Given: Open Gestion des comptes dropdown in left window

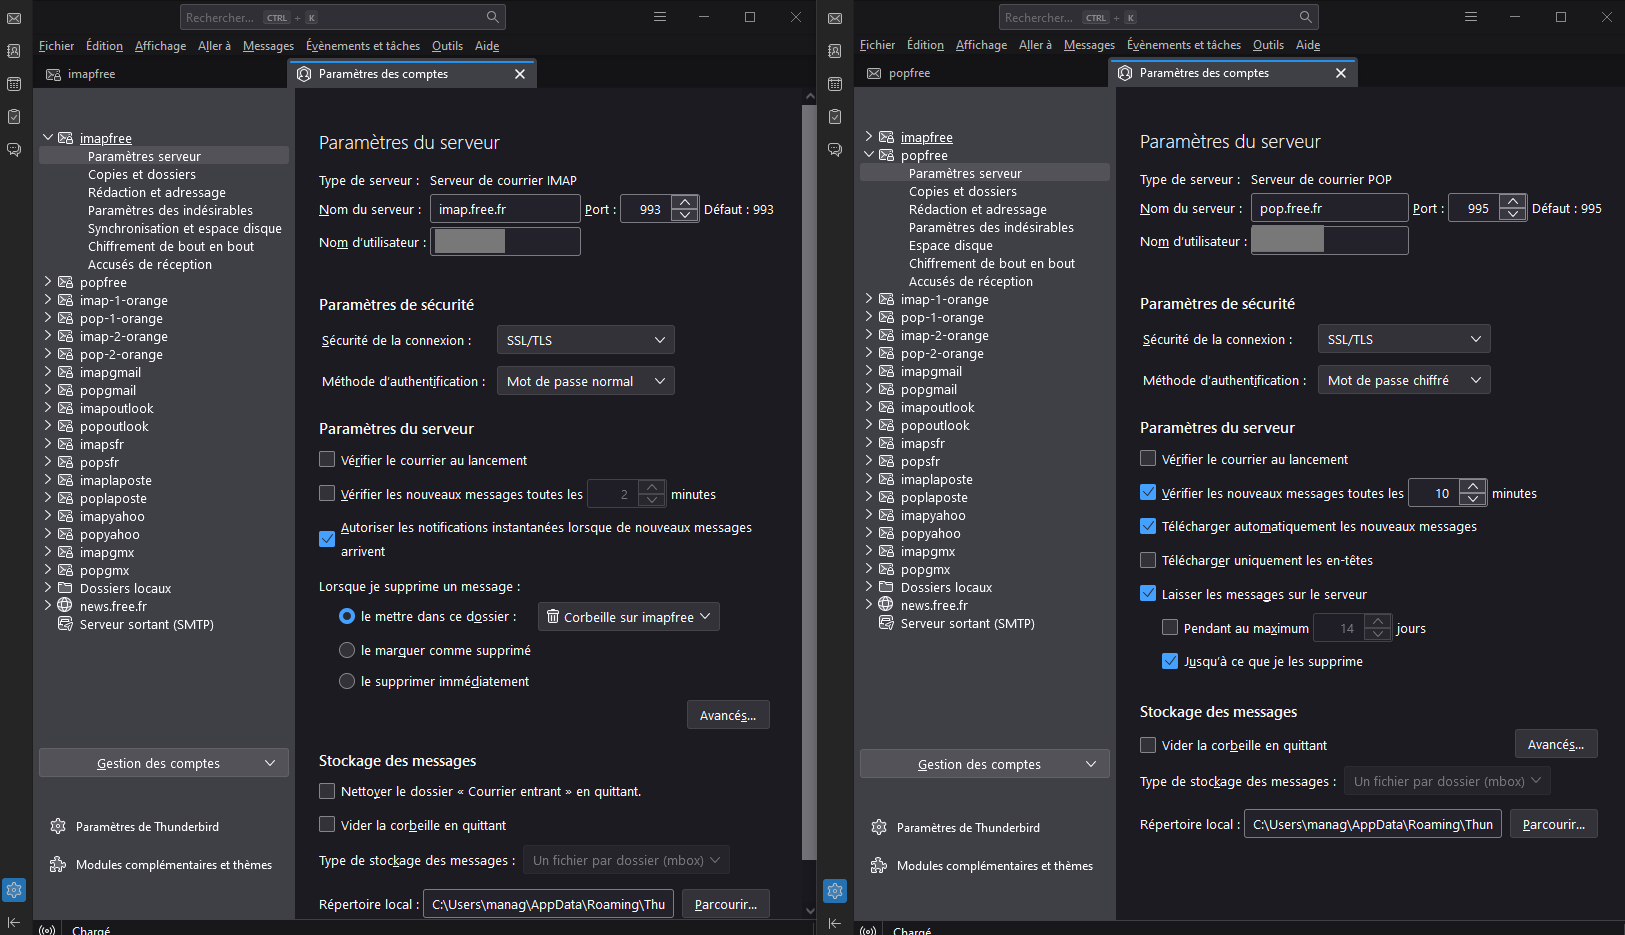Looking at the screenshot, I should (164, 763).
